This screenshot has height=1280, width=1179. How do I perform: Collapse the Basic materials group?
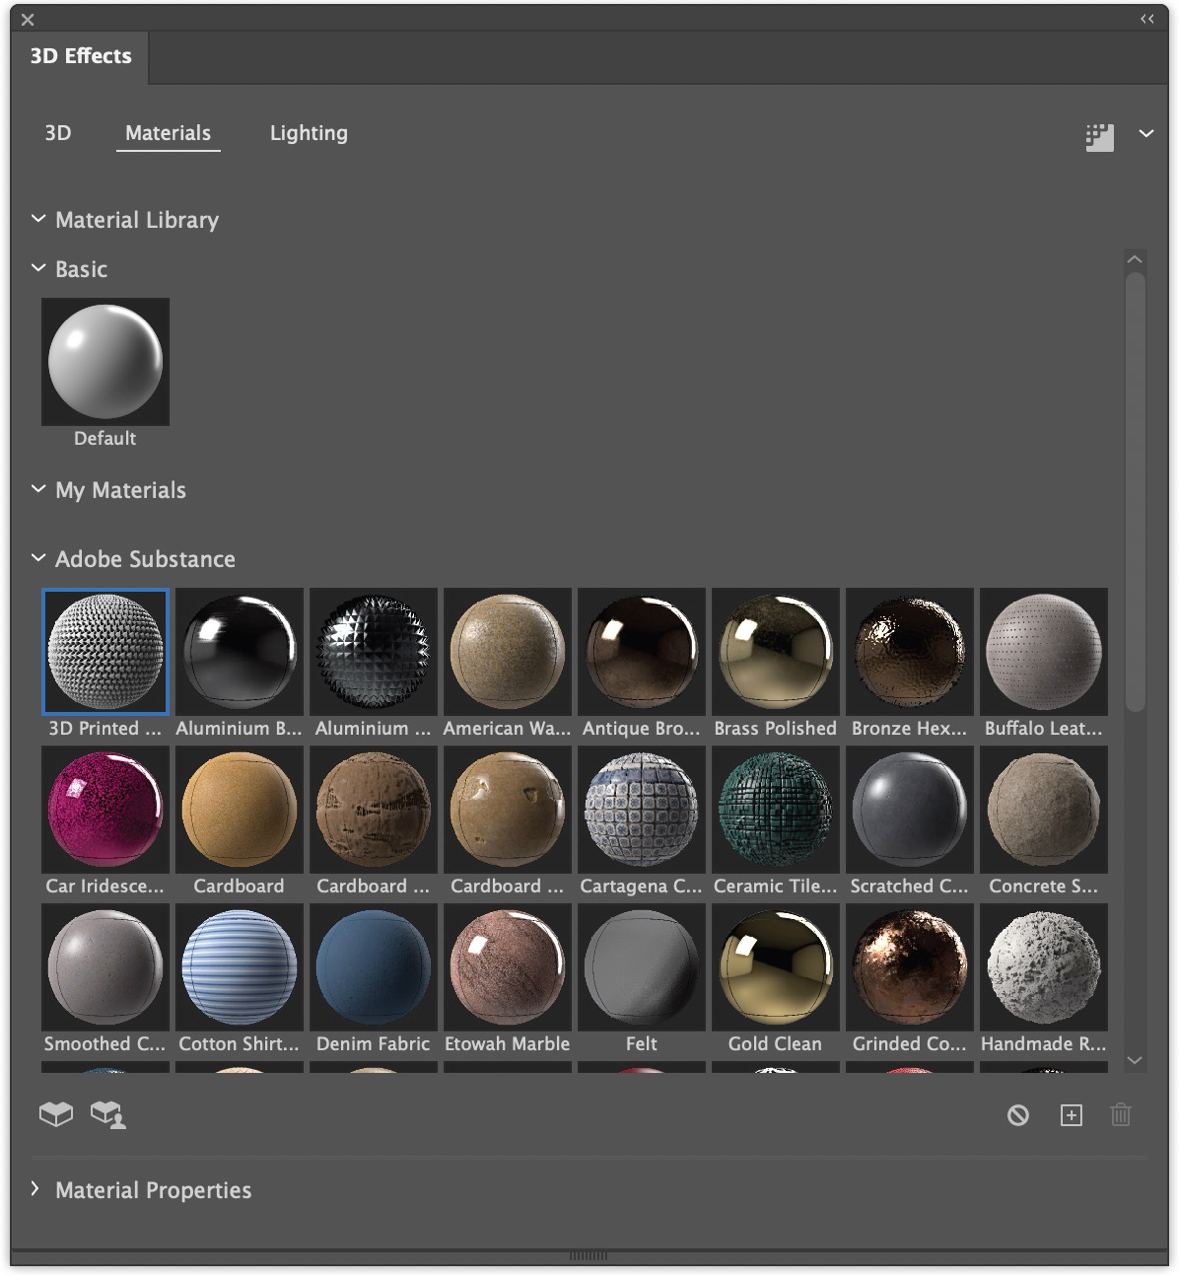(38, 268)
